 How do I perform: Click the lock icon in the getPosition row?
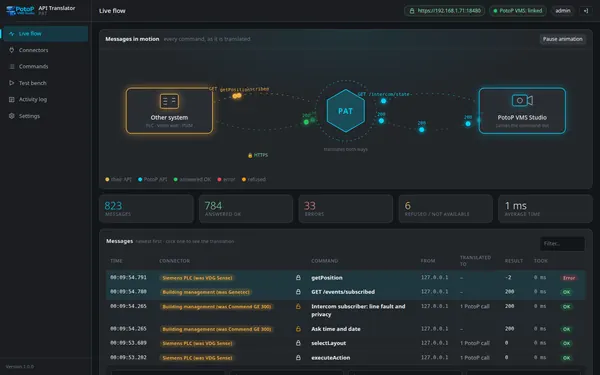pos(298,277)
